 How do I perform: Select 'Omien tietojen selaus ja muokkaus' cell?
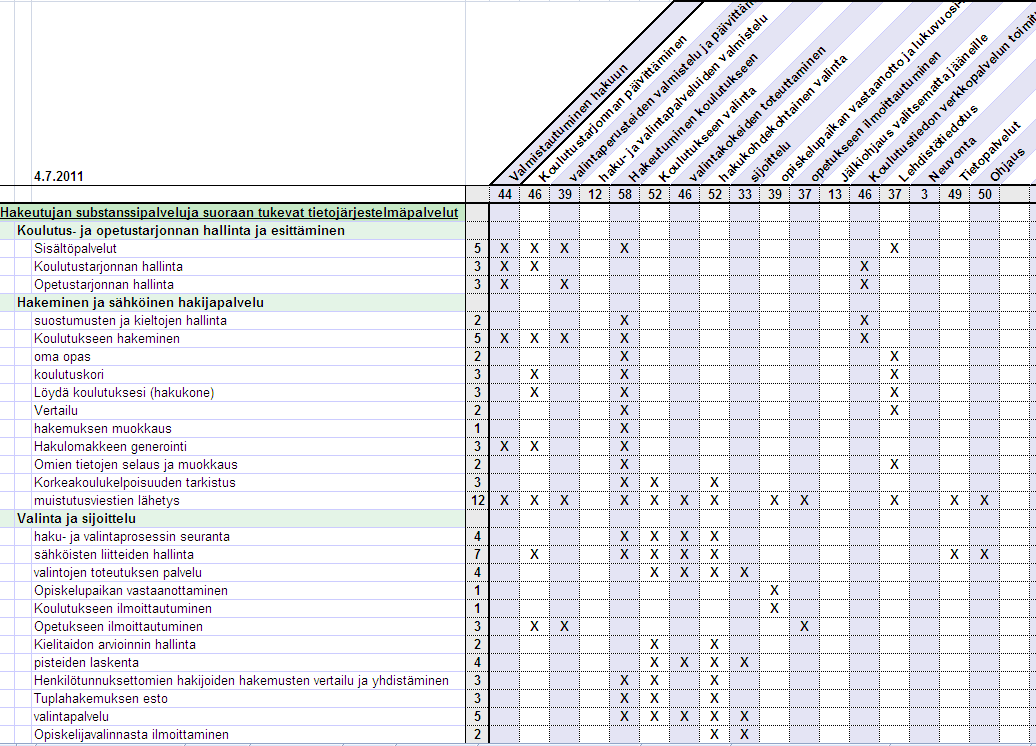pyautogui.click(x=135, y=465)
